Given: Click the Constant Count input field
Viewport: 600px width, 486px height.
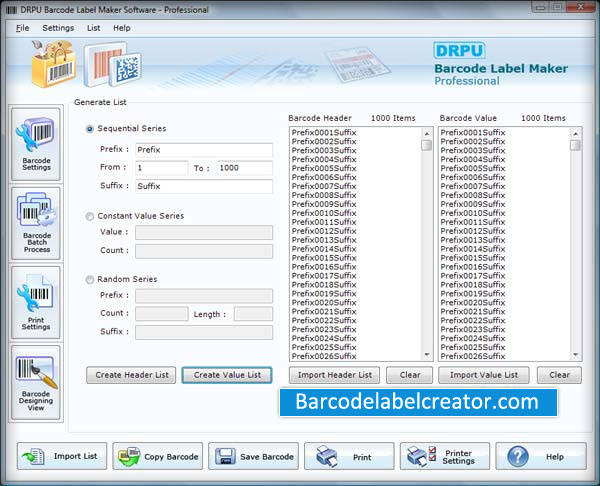Looking at the screenshot, I should 204,251.
